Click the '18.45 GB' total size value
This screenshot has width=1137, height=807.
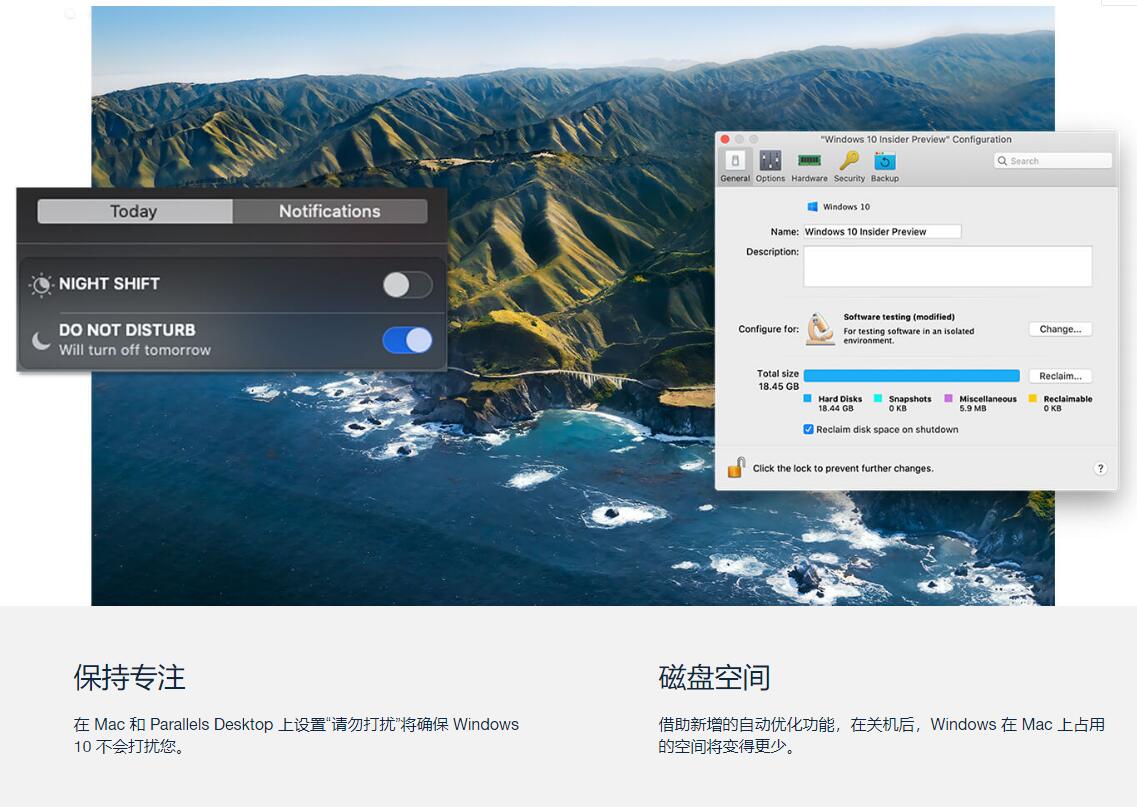779,386
